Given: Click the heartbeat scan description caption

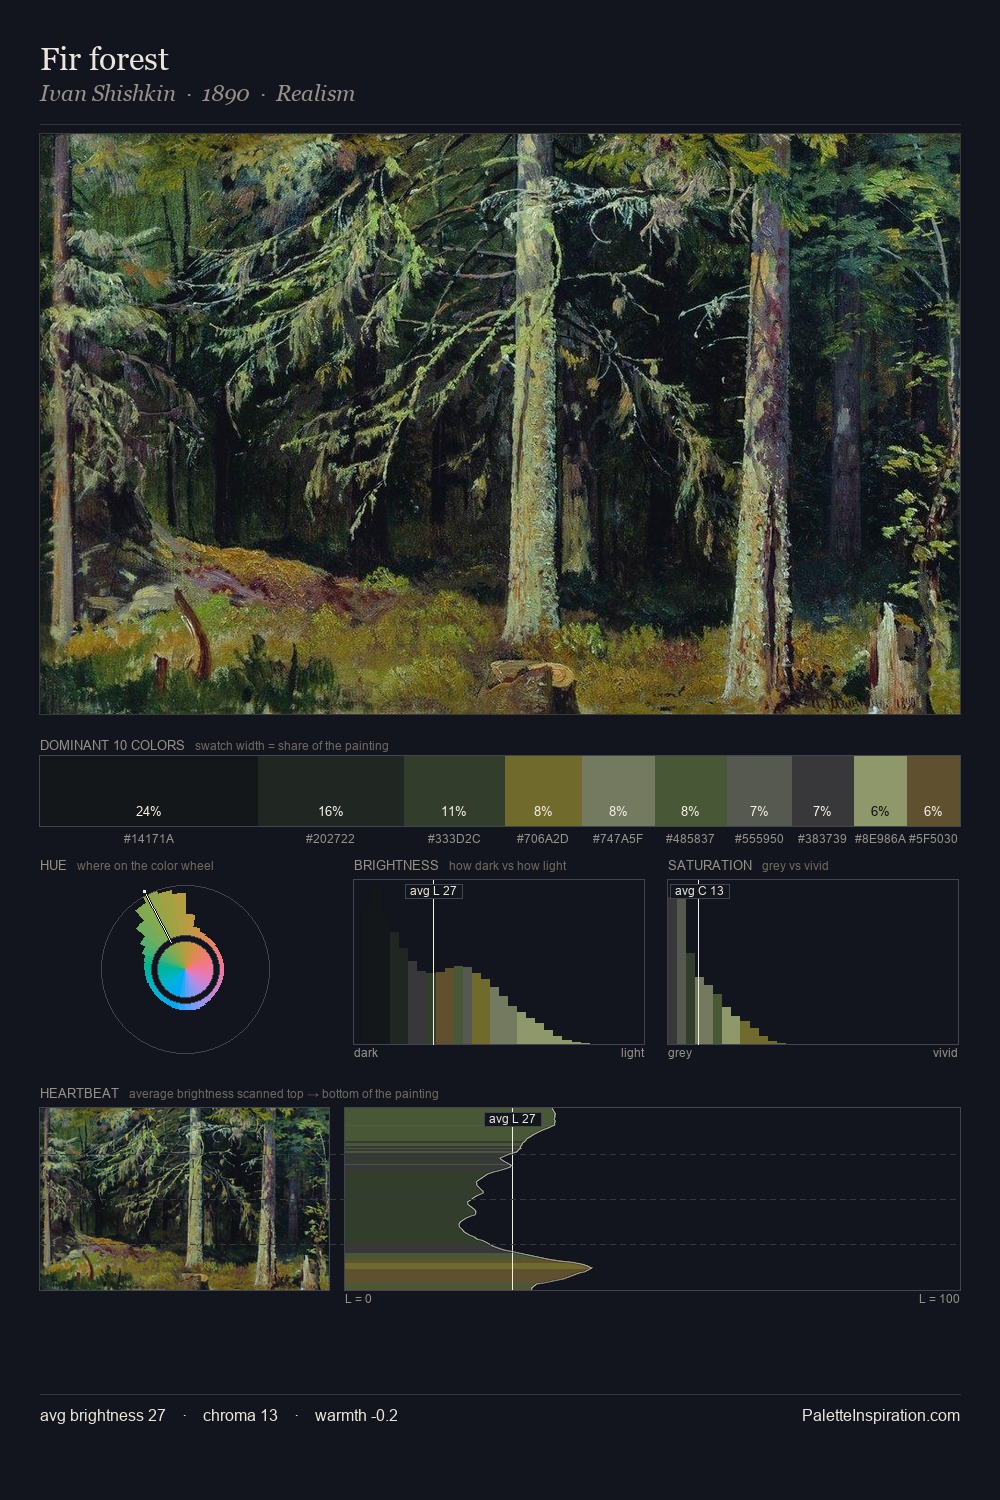Looking at the screenshot, I should [x=284, y=1094].
